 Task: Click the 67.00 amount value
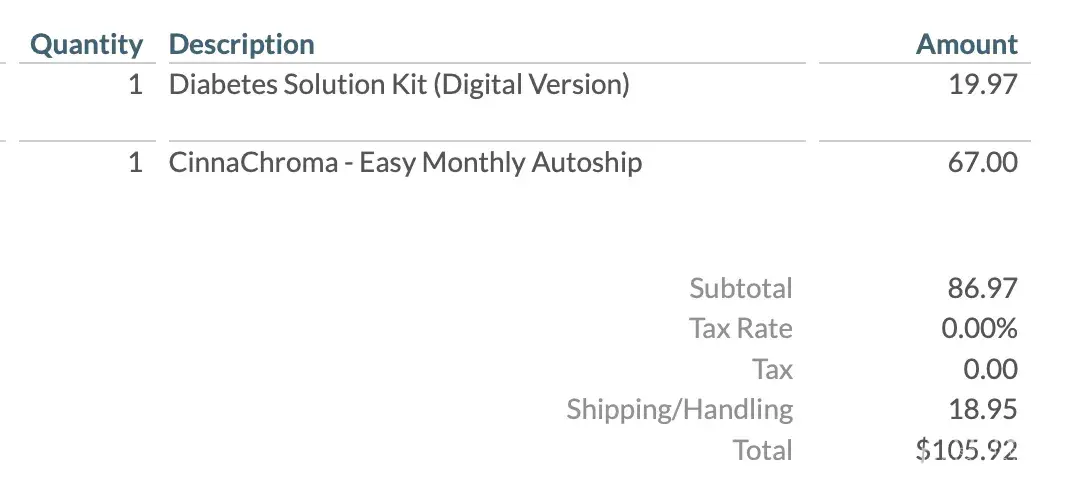982,163
